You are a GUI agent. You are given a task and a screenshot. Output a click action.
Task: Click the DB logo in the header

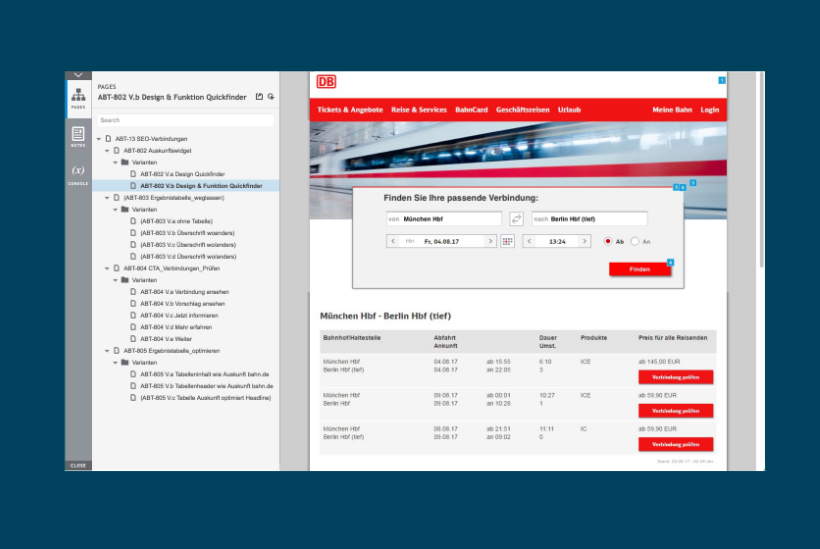(x=326, y=82)
